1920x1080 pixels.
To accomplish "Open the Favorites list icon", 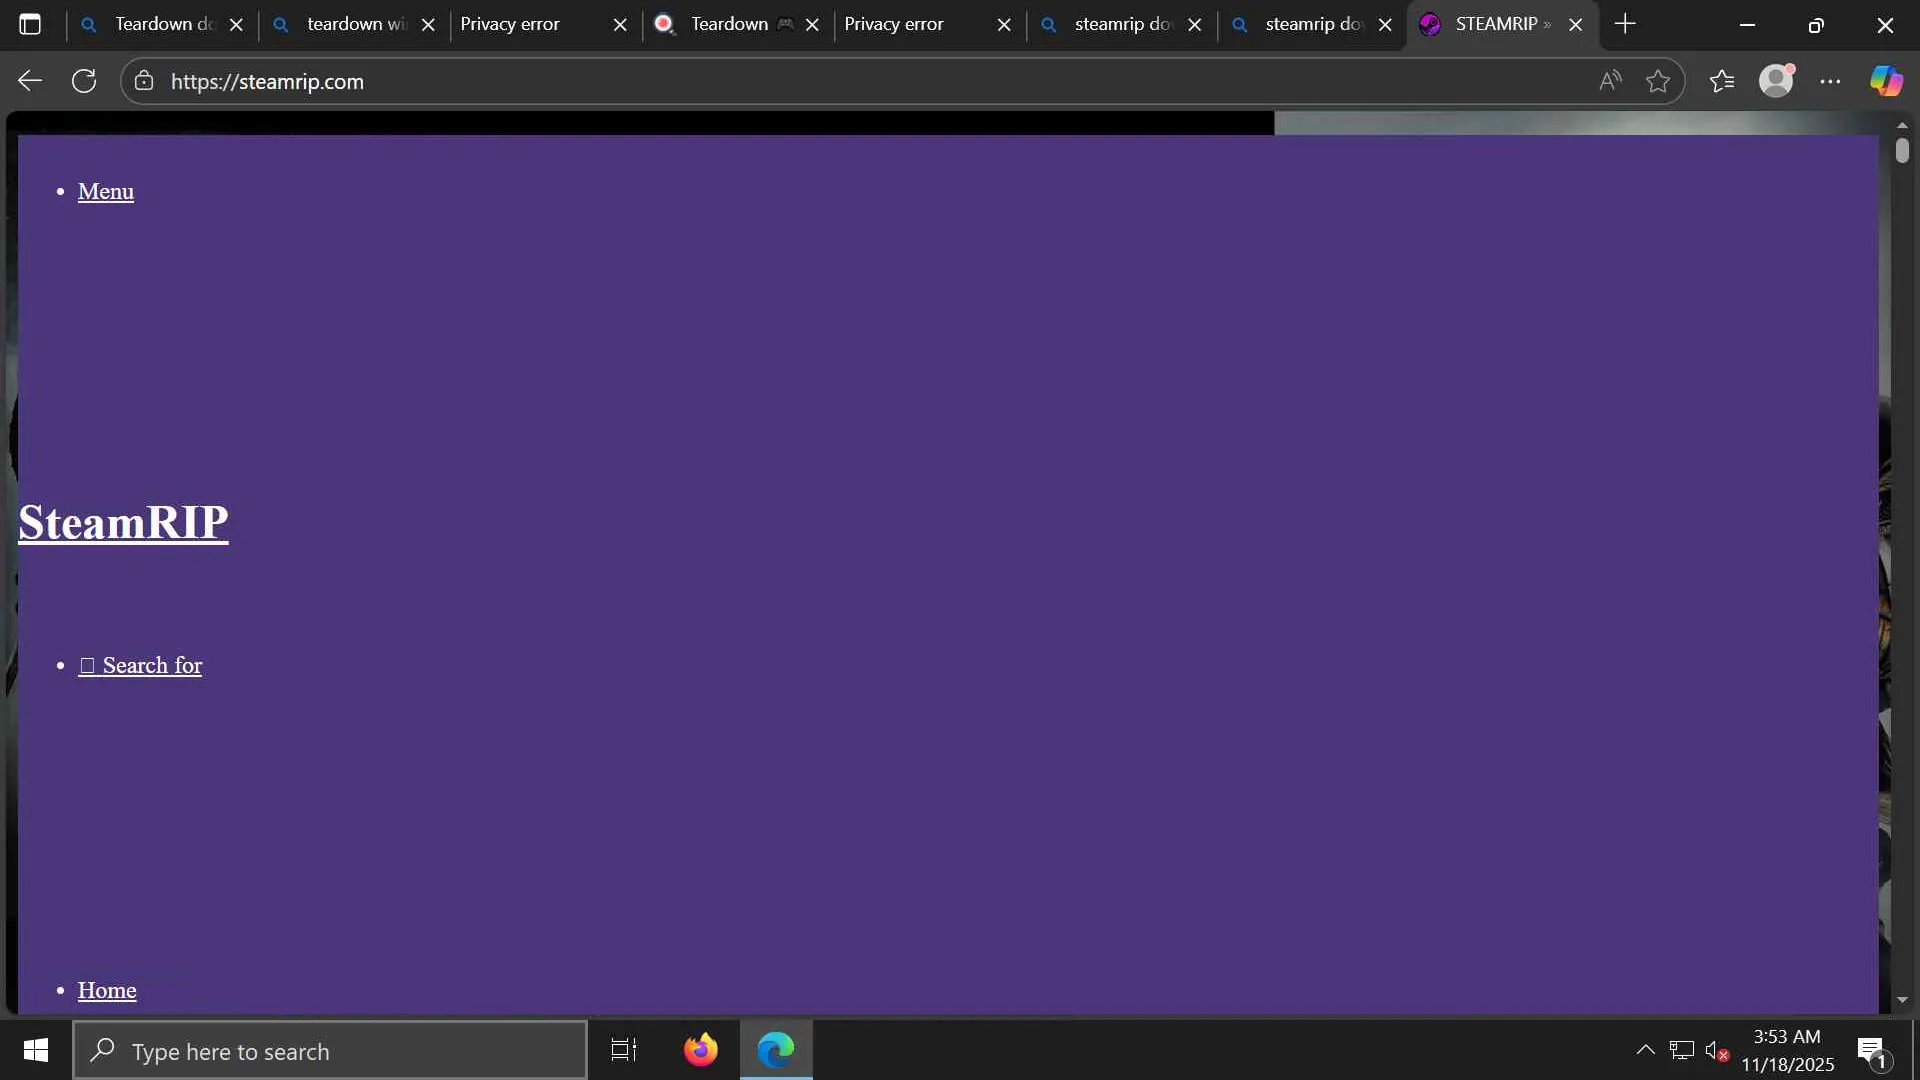I will [1722, 81].
